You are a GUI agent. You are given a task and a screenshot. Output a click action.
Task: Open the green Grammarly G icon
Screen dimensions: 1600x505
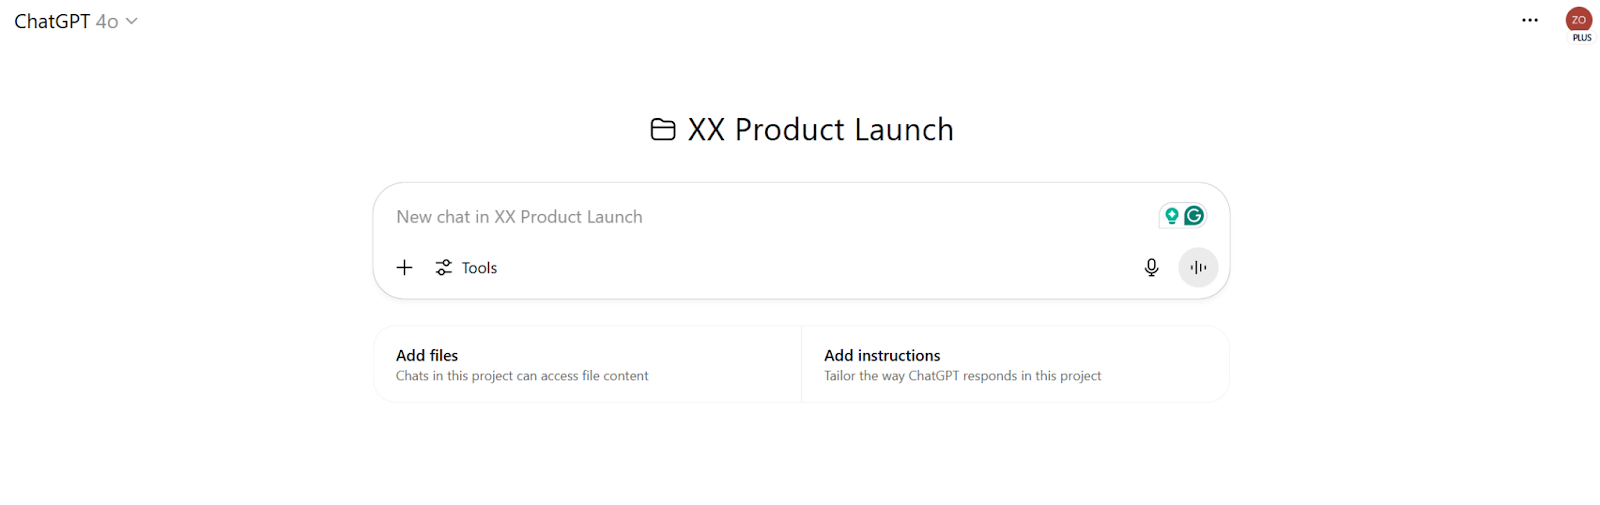pos(1194,216)
